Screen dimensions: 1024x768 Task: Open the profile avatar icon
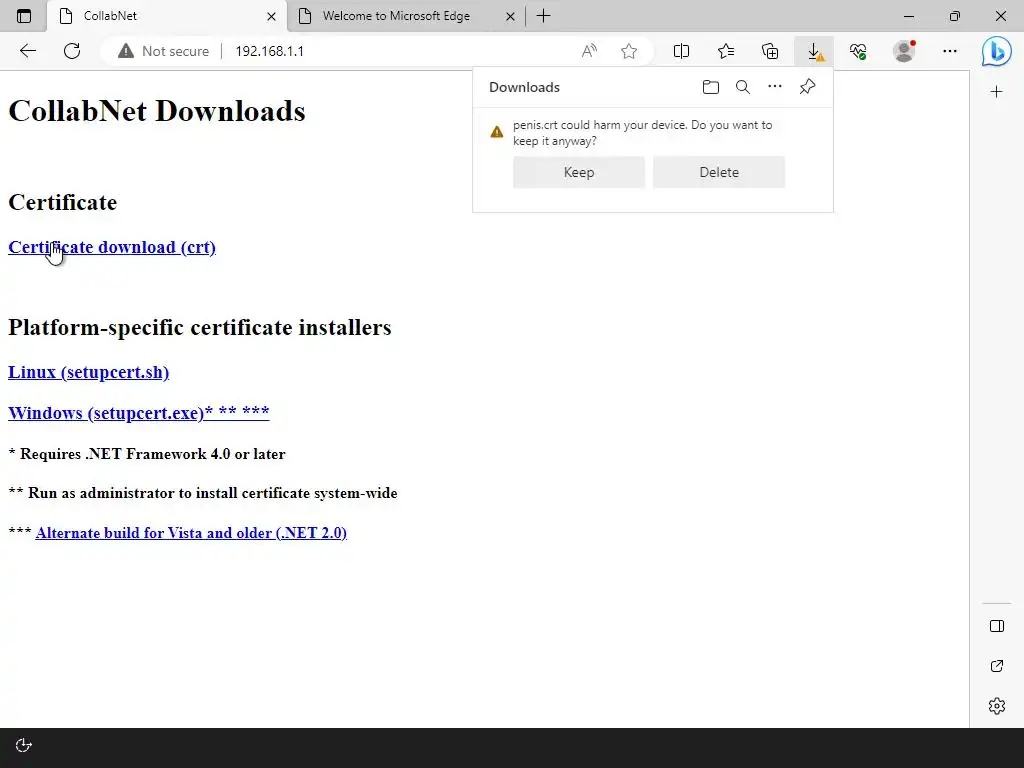[904, 51]
